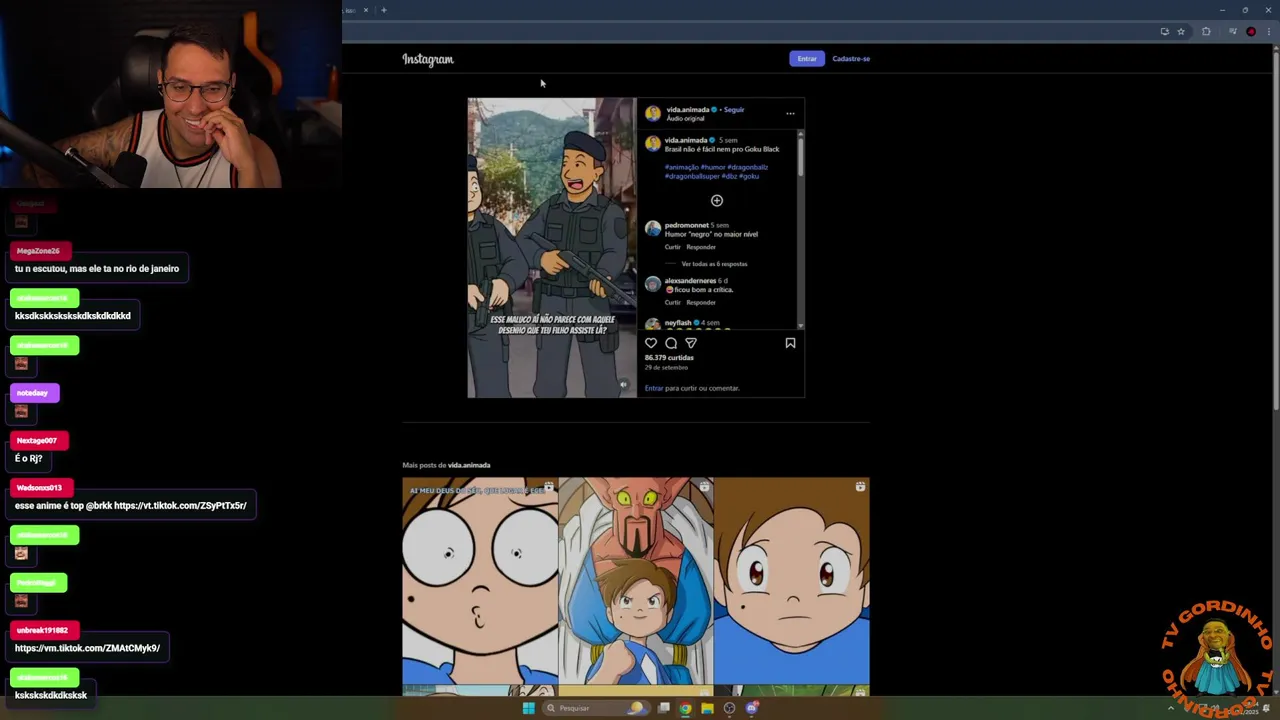Click the install app icon in address bar
The width and height of the screenshot is (1280, 720).
pyautogui.click(x=1164, y=32)
